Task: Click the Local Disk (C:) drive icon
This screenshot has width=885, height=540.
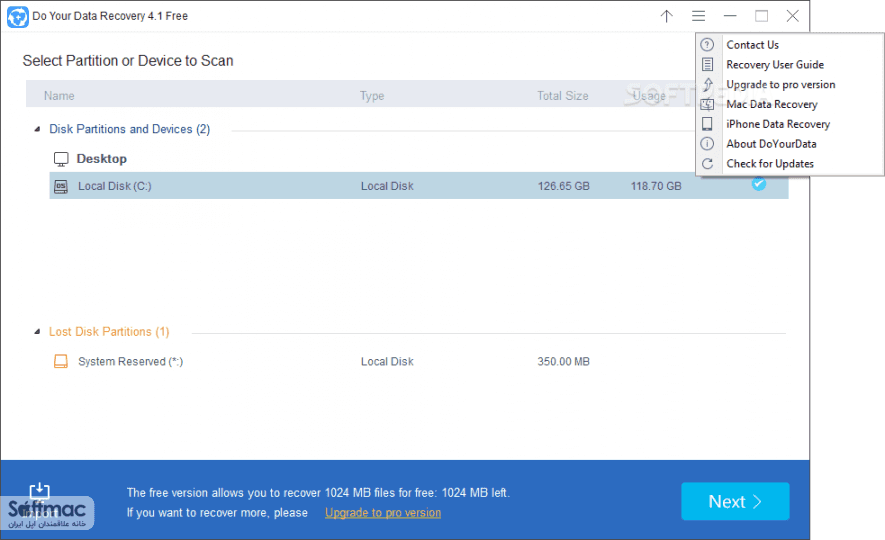Action: click(x=61, y=186)
